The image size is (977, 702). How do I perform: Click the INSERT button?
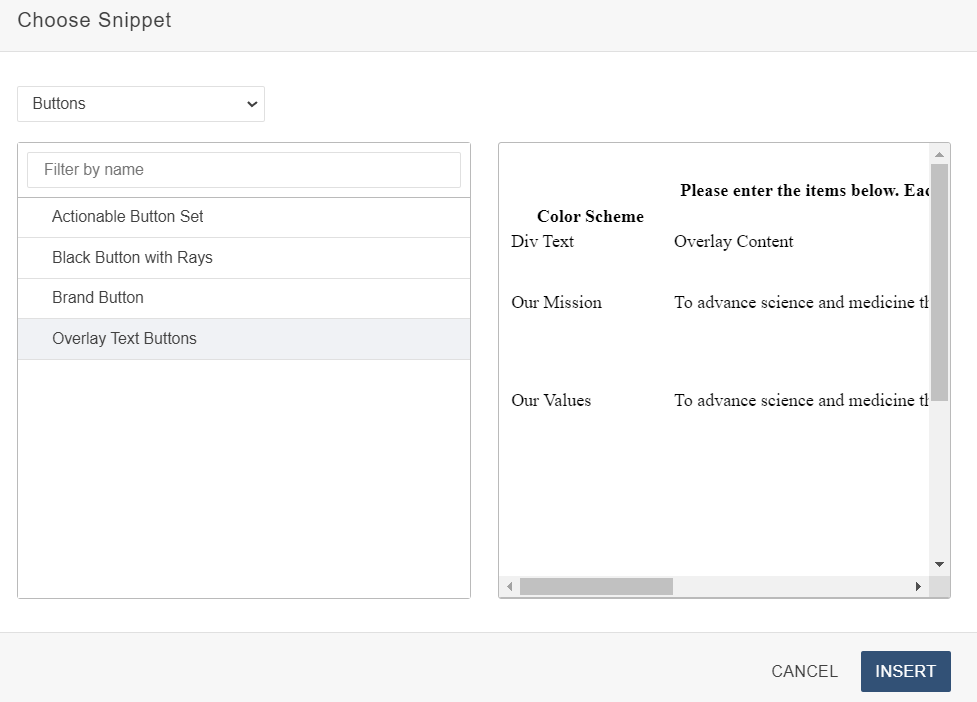pos(905,671)
